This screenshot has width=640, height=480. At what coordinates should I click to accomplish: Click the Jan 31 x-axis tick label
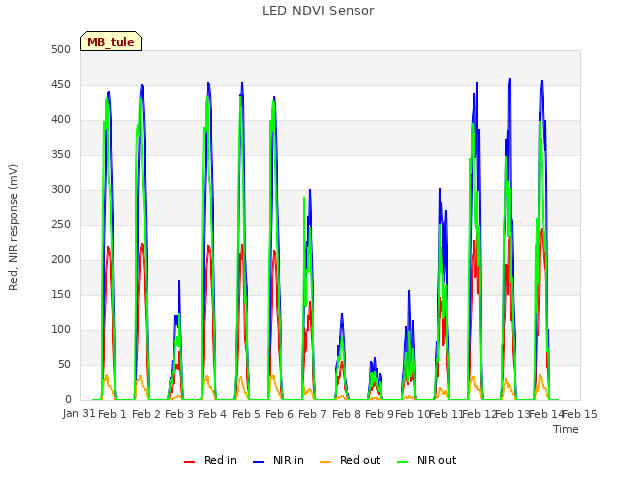click(79, 413)
